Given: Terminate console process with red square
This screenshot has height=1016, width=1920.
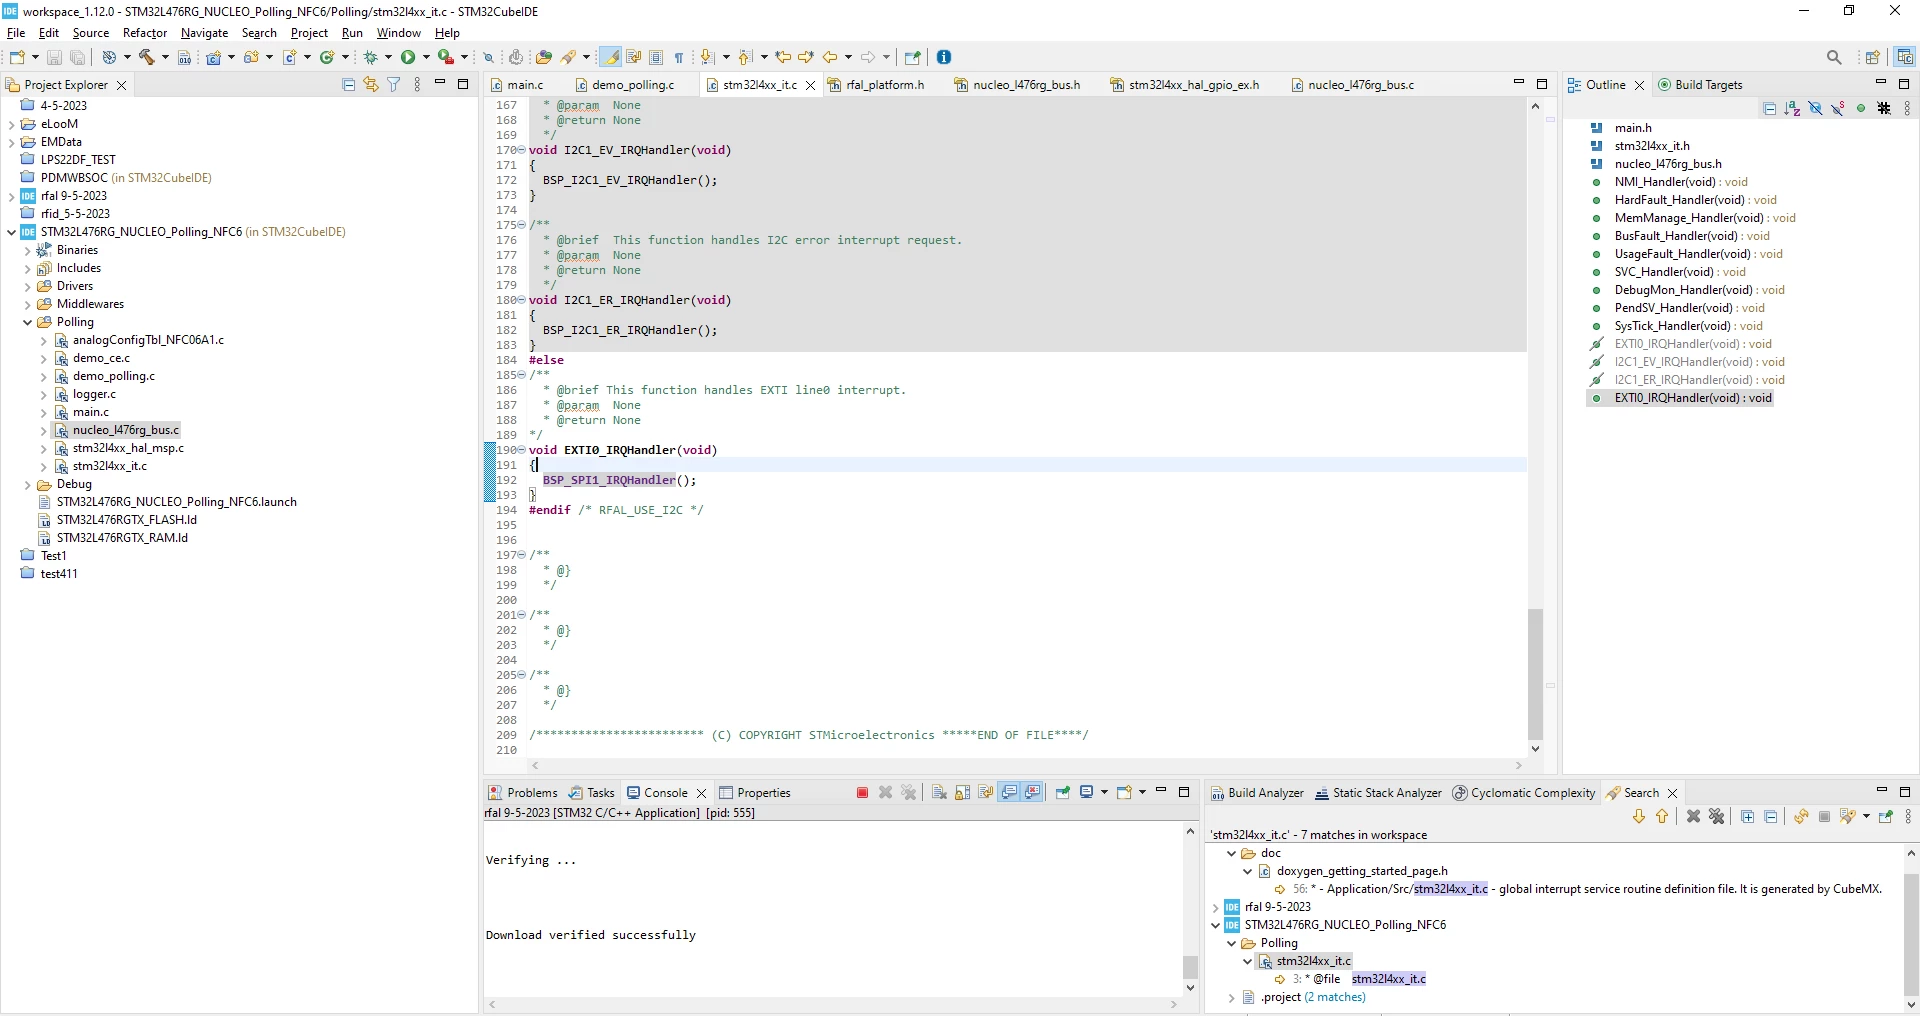Looking at the screenshot, I should pyautogui.click(x=863, y=792).
